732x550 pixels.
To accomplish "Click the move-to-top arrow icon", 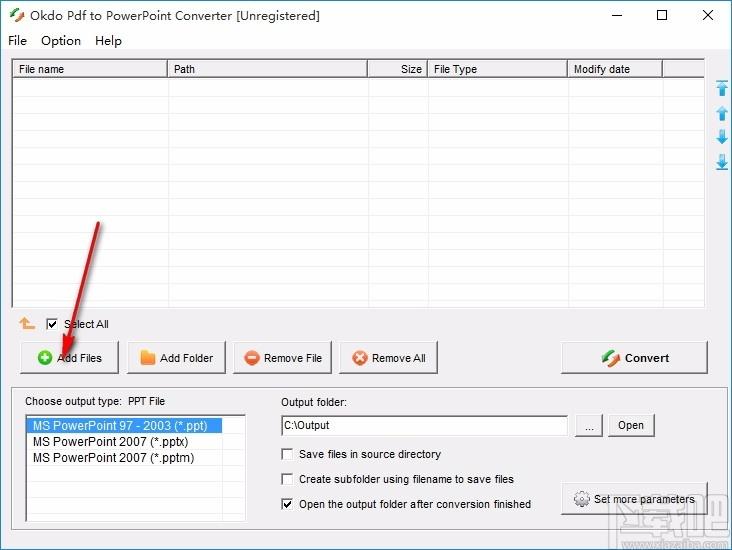I will pos(722,88).
